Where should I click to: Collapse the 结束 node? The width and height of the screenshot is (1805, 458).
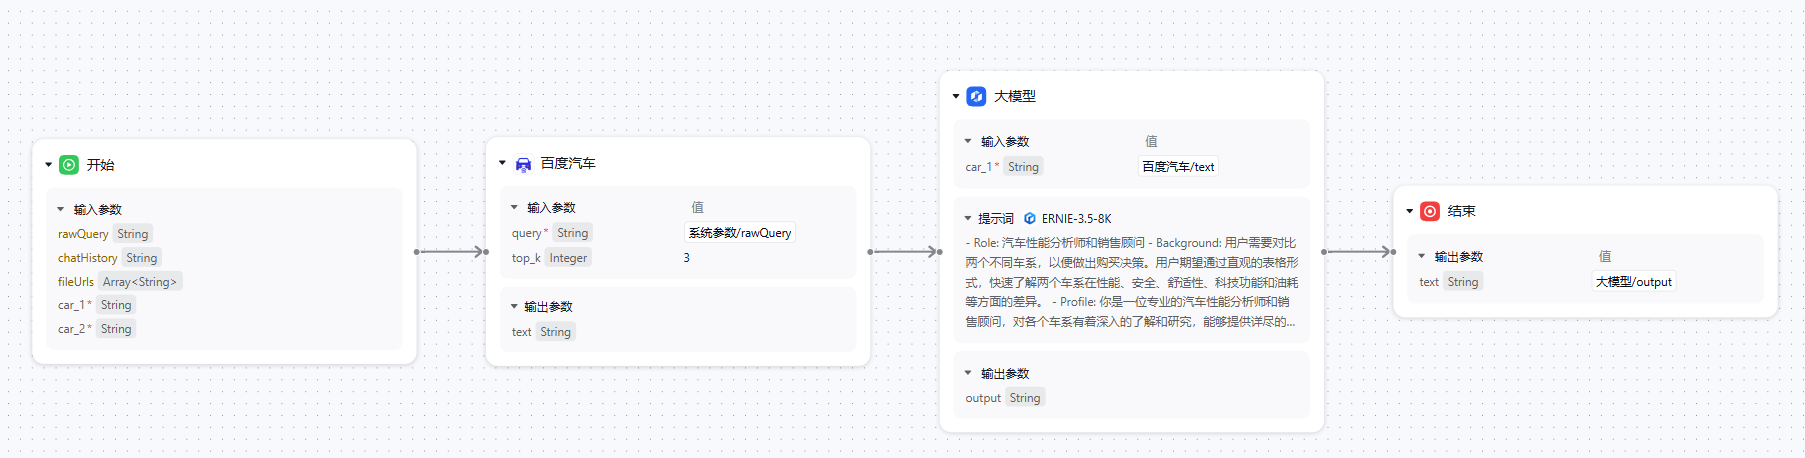[1410, 211]
